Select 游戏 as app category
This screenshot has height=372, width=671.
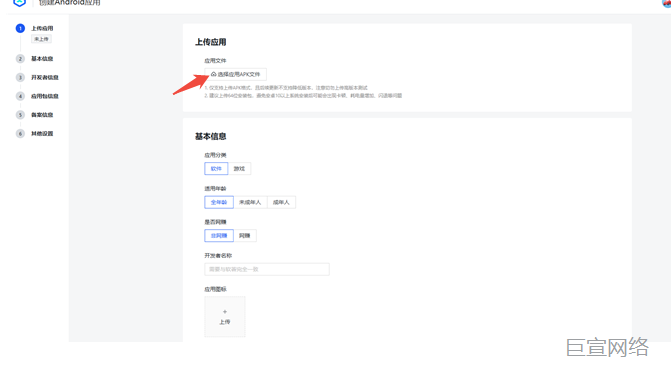tap(239, 169)
